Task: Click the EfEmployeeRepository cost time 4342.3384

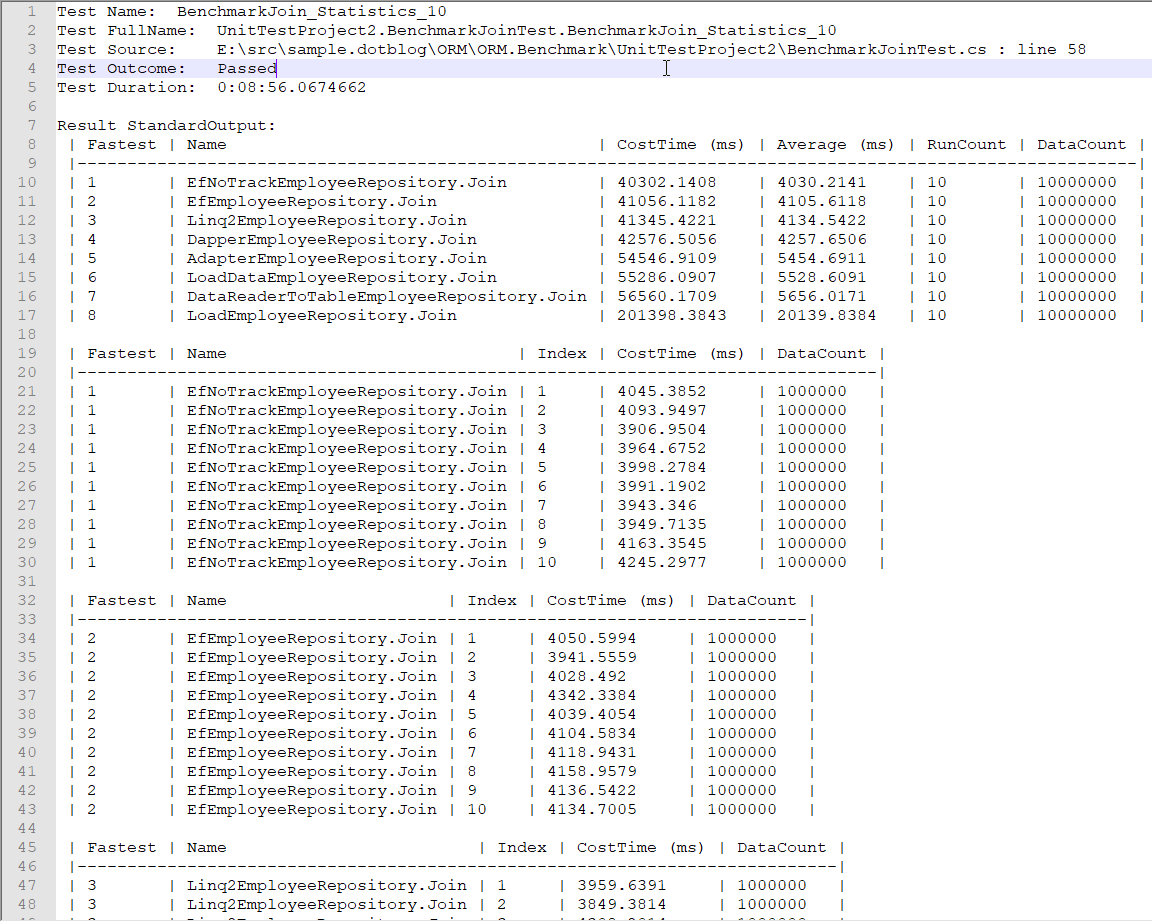Action: pyautogui.click(x=591, y=695)
